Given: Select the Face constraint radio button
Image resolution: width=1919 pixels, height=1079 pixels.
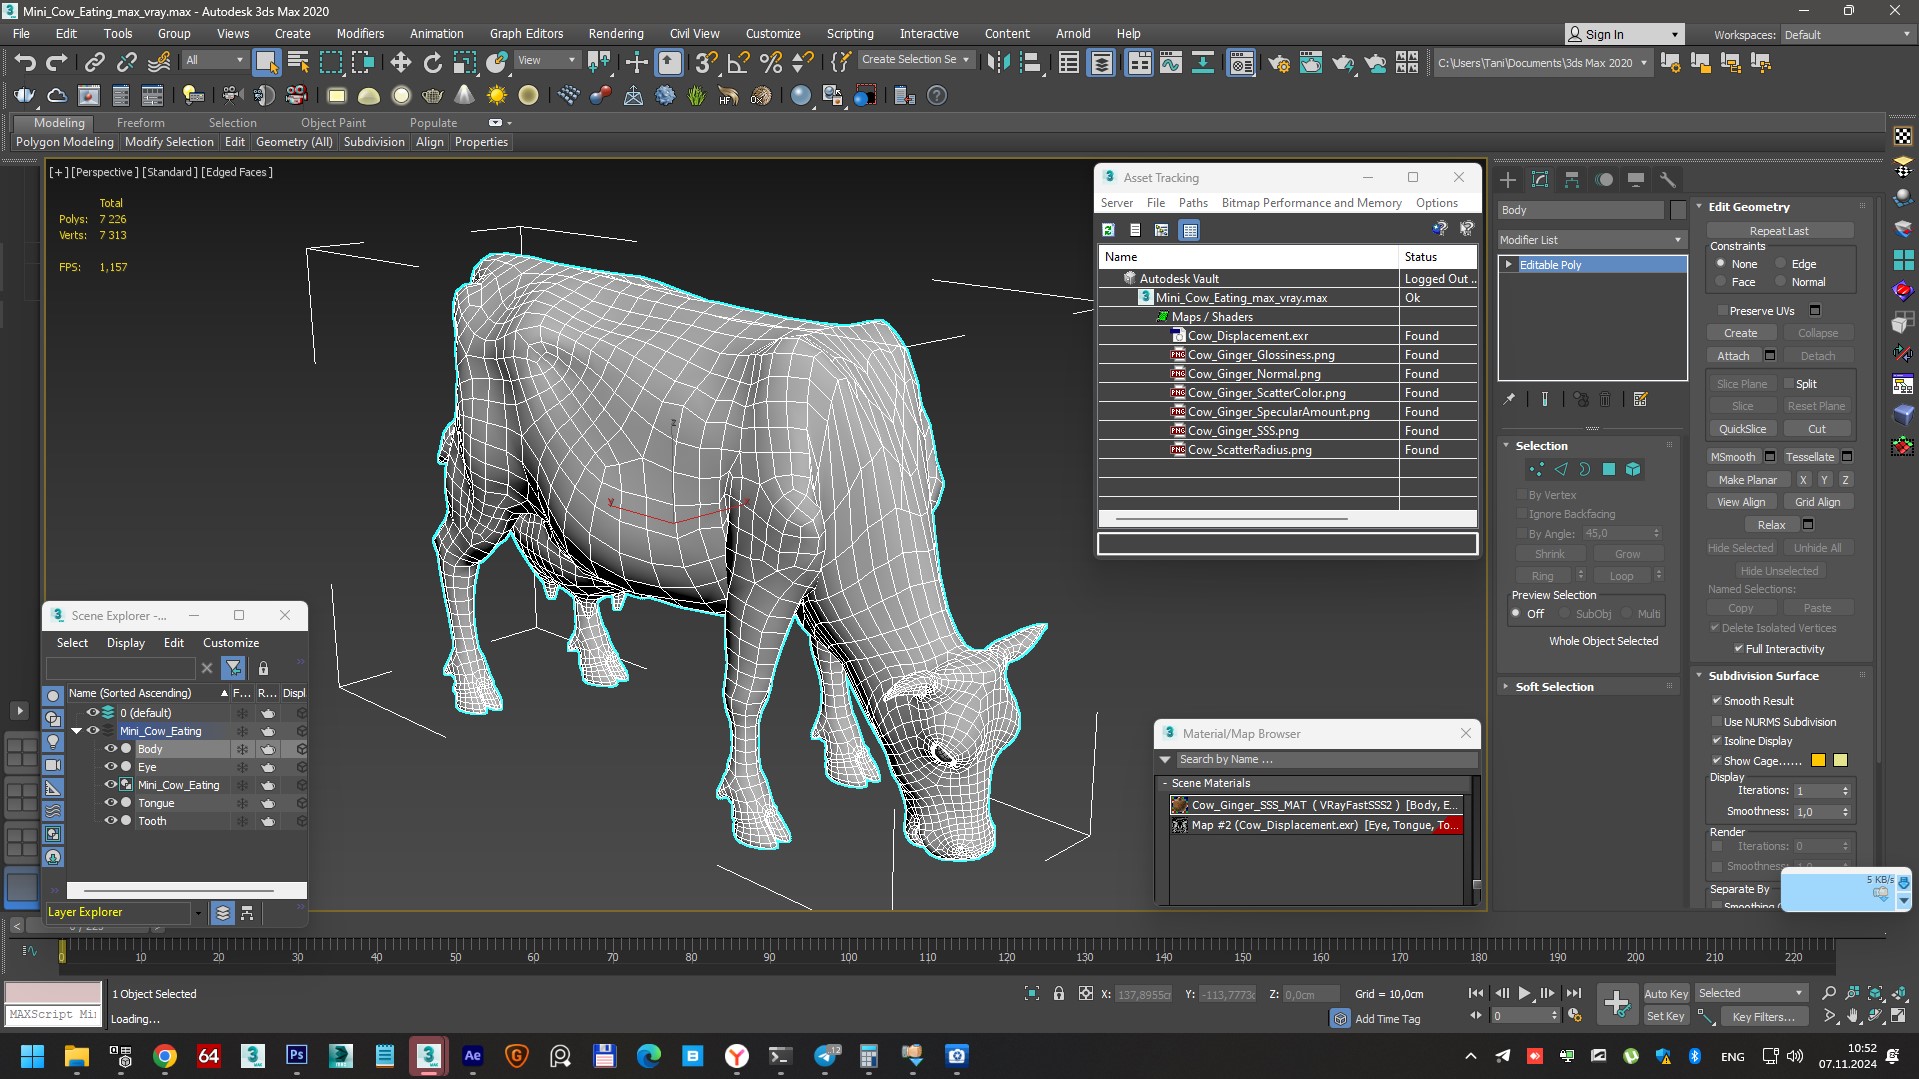Looking at the screenshot, I should coord(1721,282).
